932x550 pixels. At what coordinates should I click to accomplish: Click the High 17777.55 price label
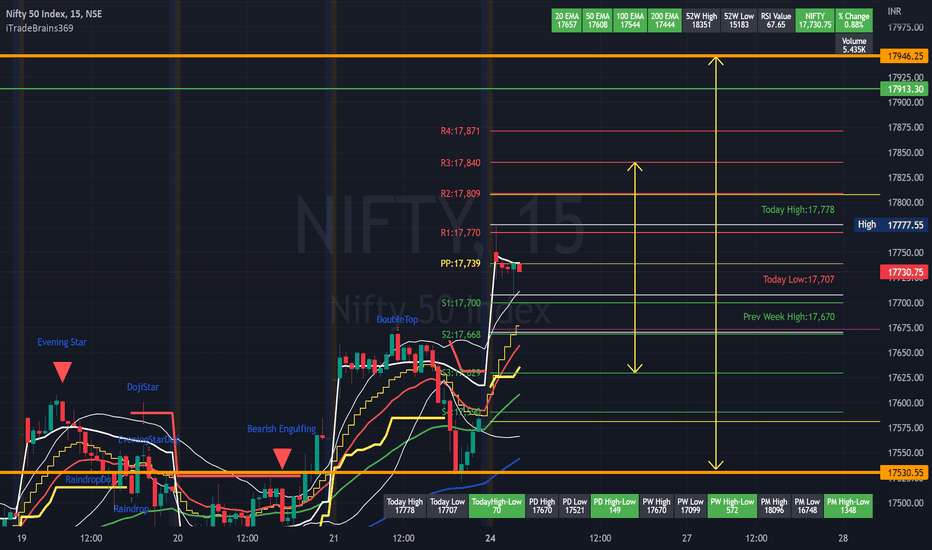(891, 225)
